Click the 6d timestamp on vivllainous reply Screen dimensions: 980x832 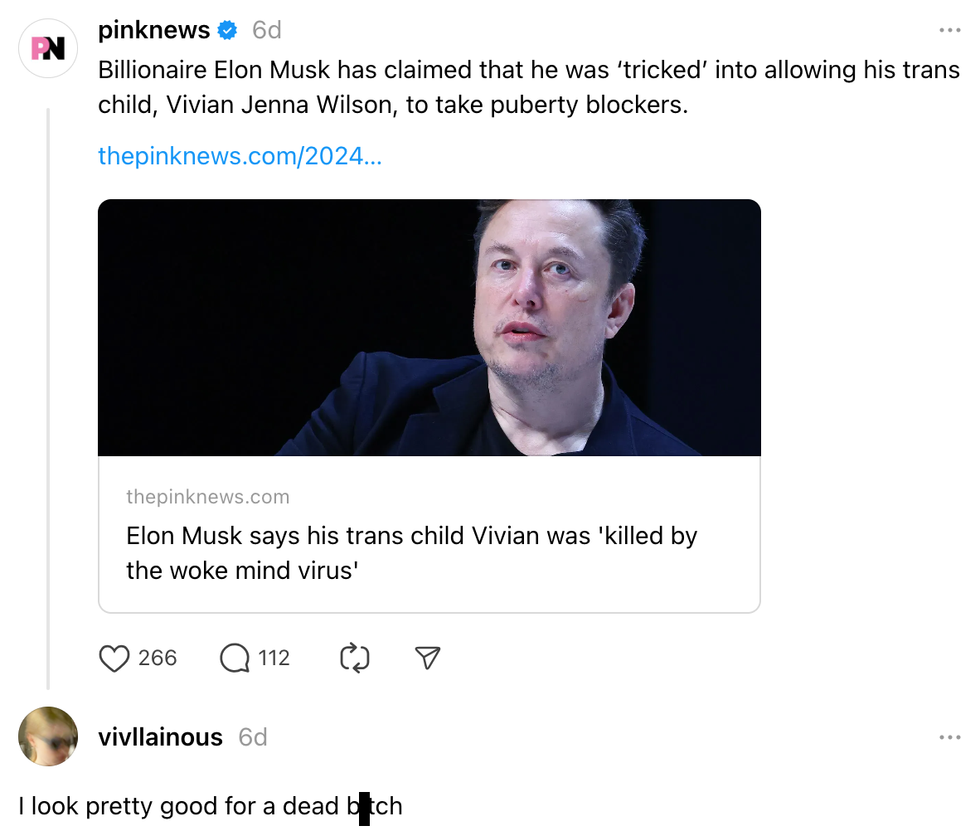tap(253, 738)
